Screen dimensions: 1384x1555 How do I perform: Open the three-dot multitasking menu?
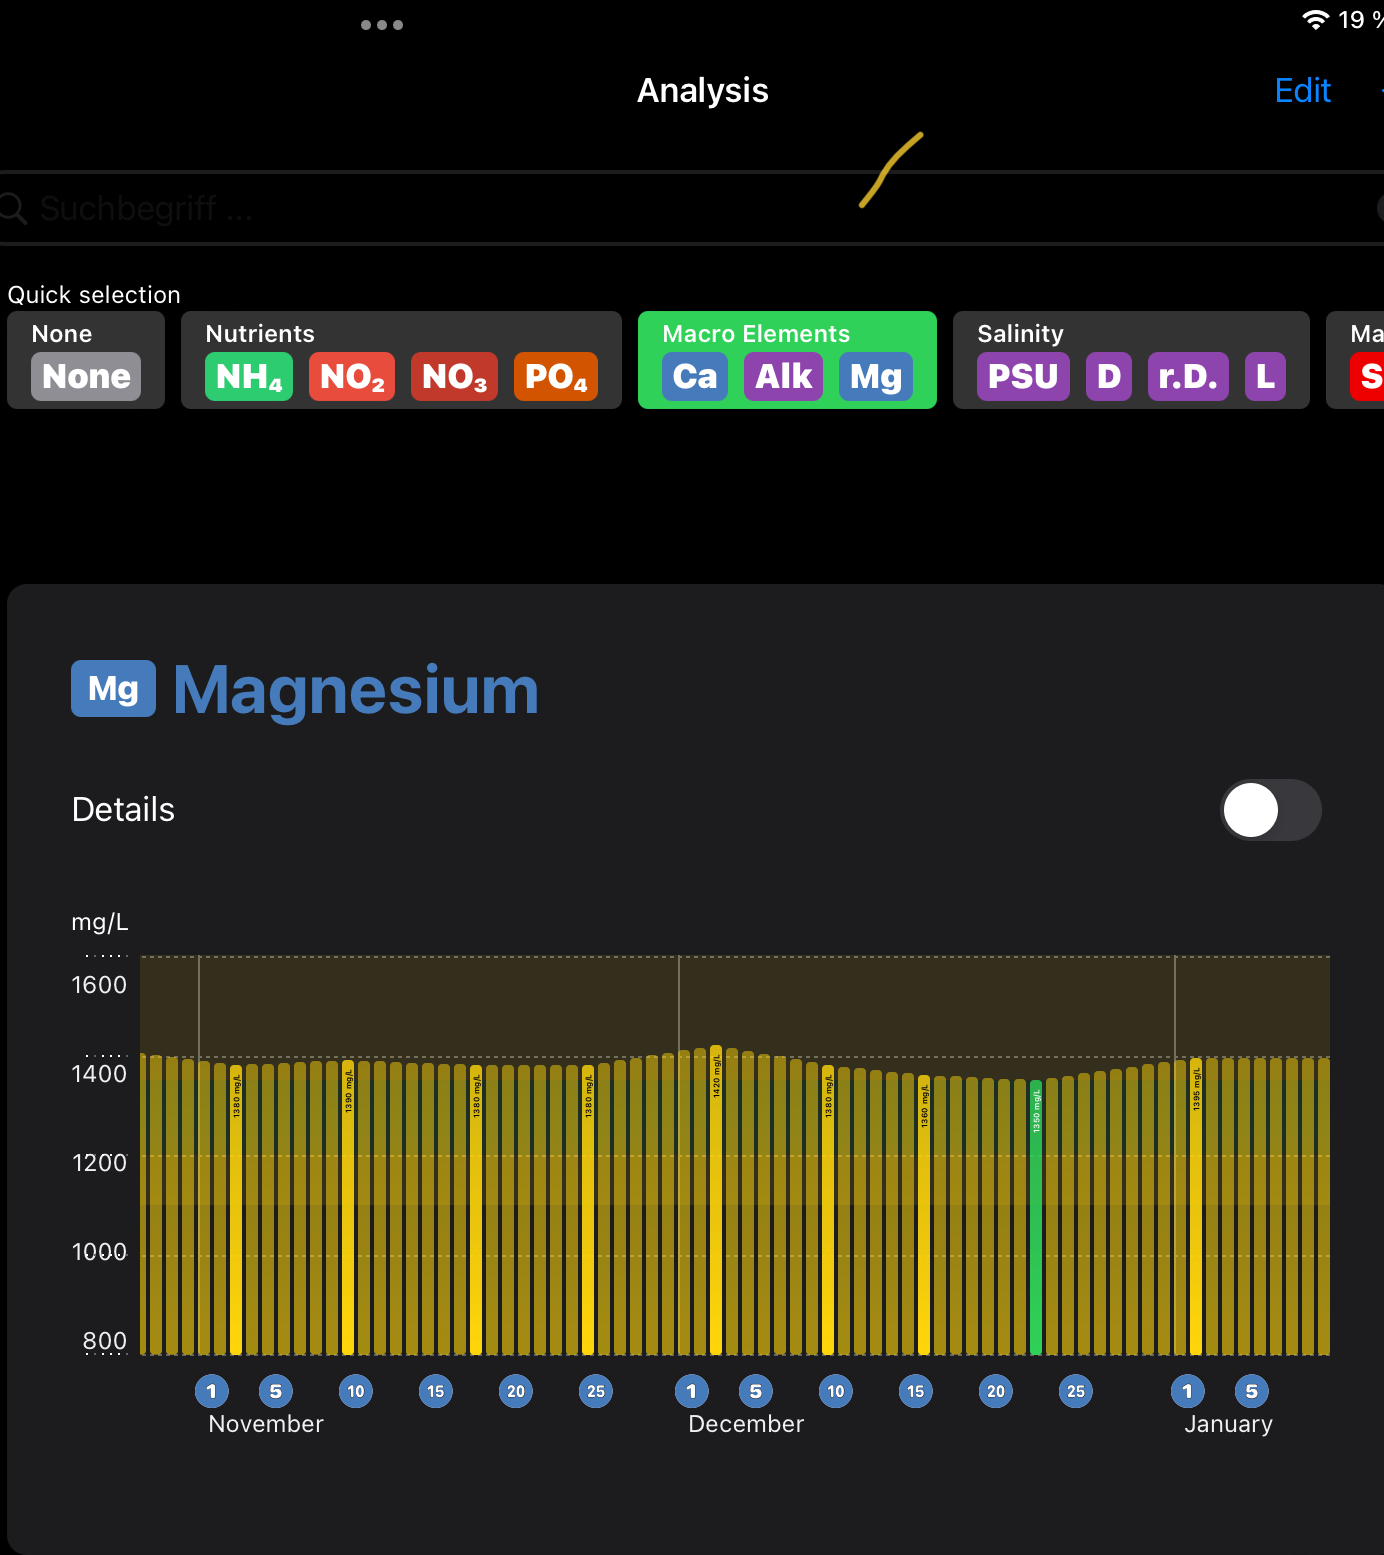(x=382, y=25)
